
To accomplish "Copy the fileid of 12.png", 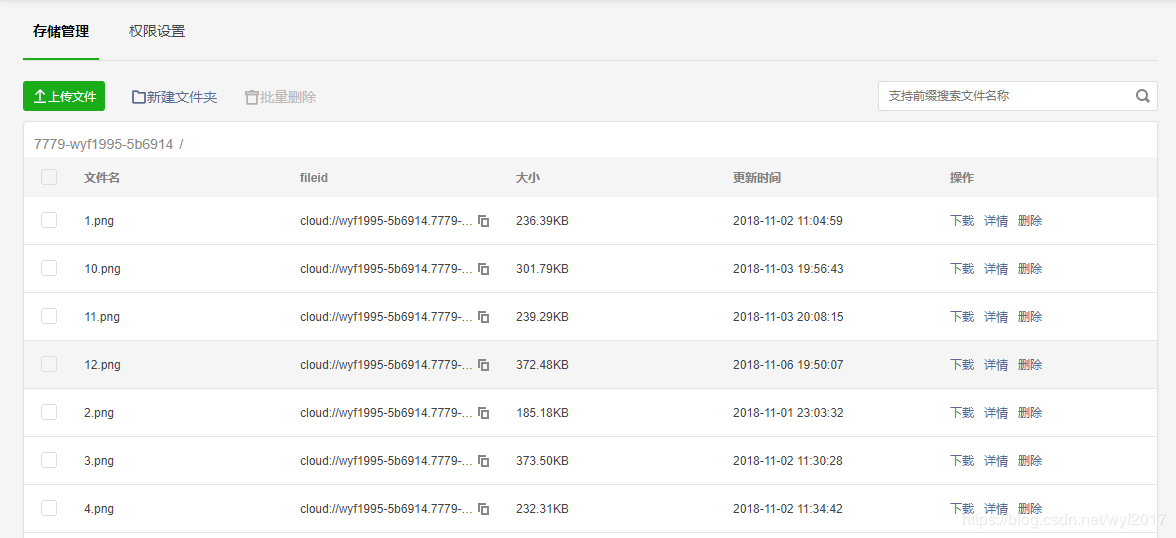I will click(484, 365).
